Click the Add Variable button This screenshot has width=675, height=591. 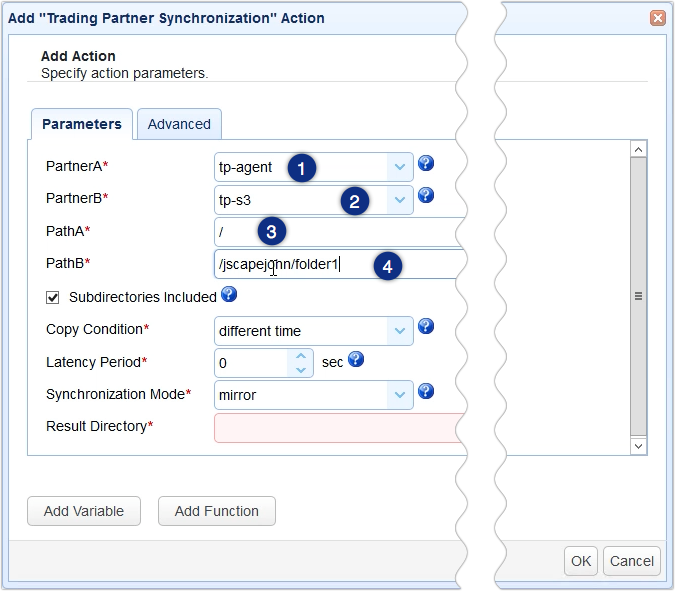click(84, 511)
